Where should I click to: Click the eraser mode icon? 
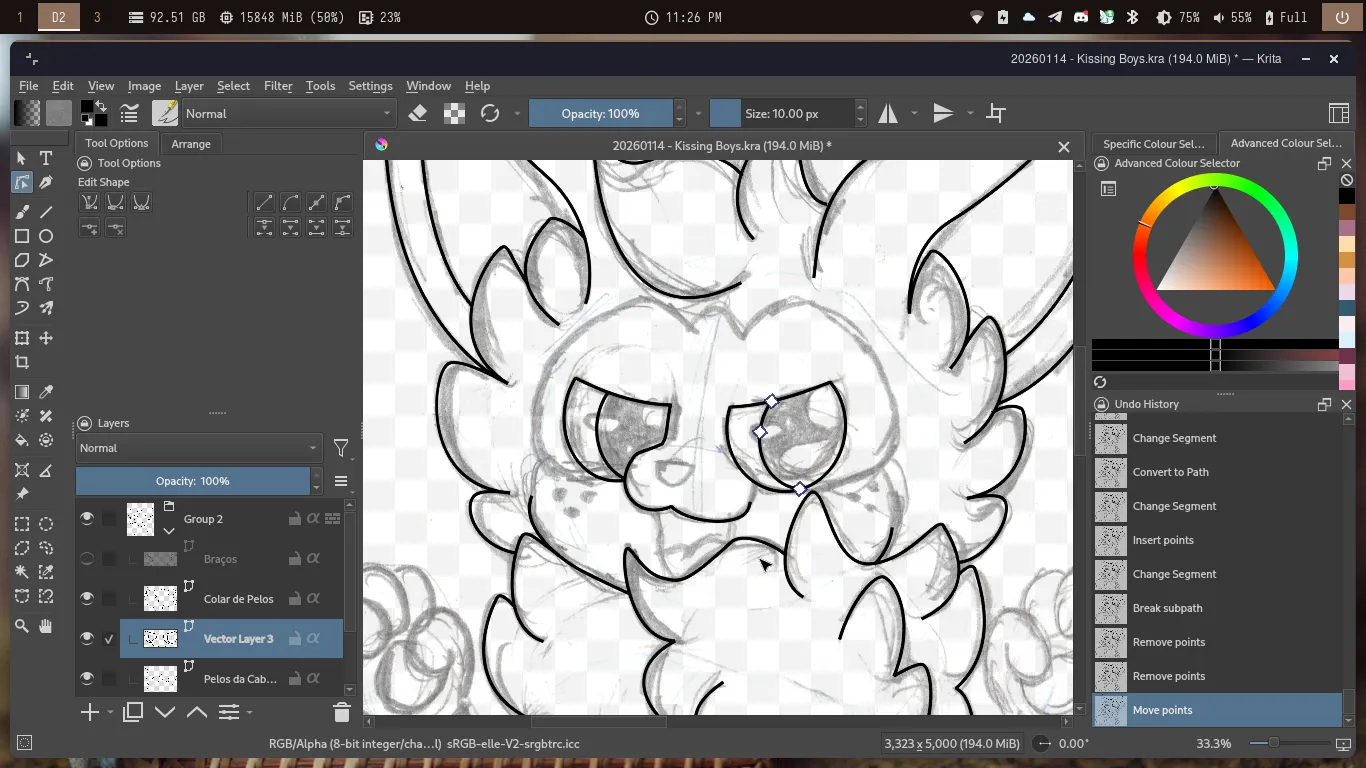[418, 113]
